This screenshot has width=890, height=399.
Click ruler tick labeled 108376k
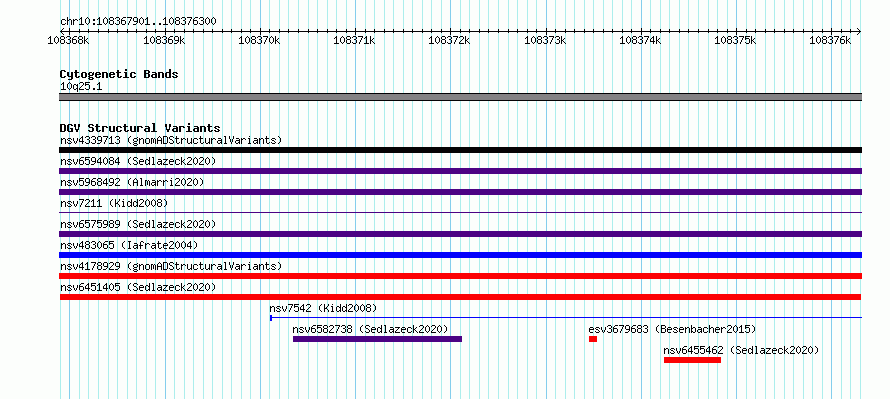pos(830,40)
